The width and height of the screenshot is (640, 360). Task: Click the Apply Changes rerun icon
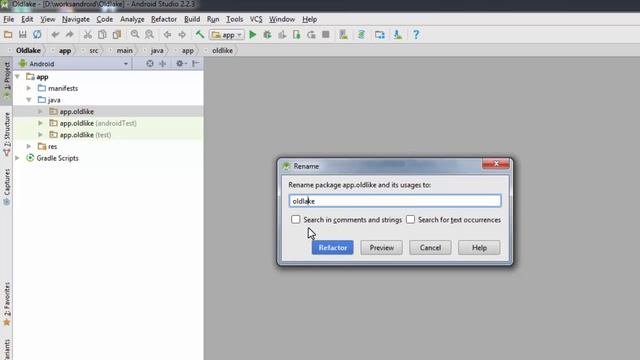[311, 35]
